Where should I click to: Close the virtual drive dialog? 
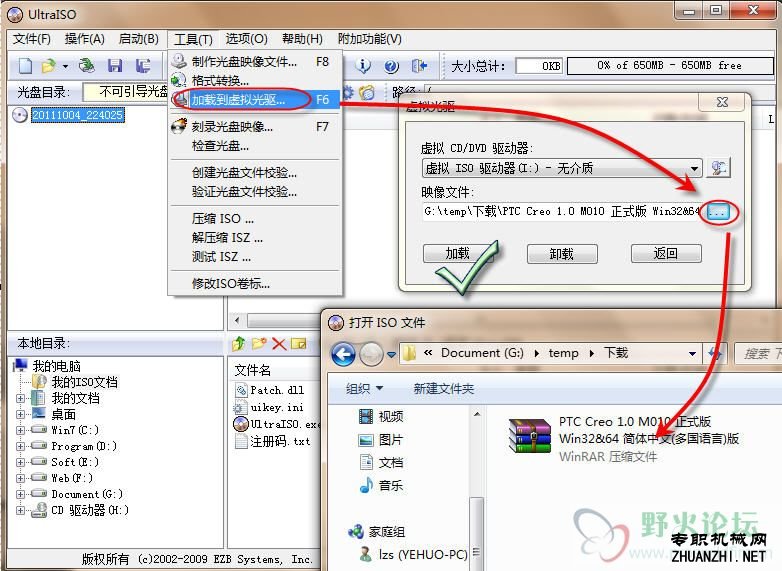(722, 102)
